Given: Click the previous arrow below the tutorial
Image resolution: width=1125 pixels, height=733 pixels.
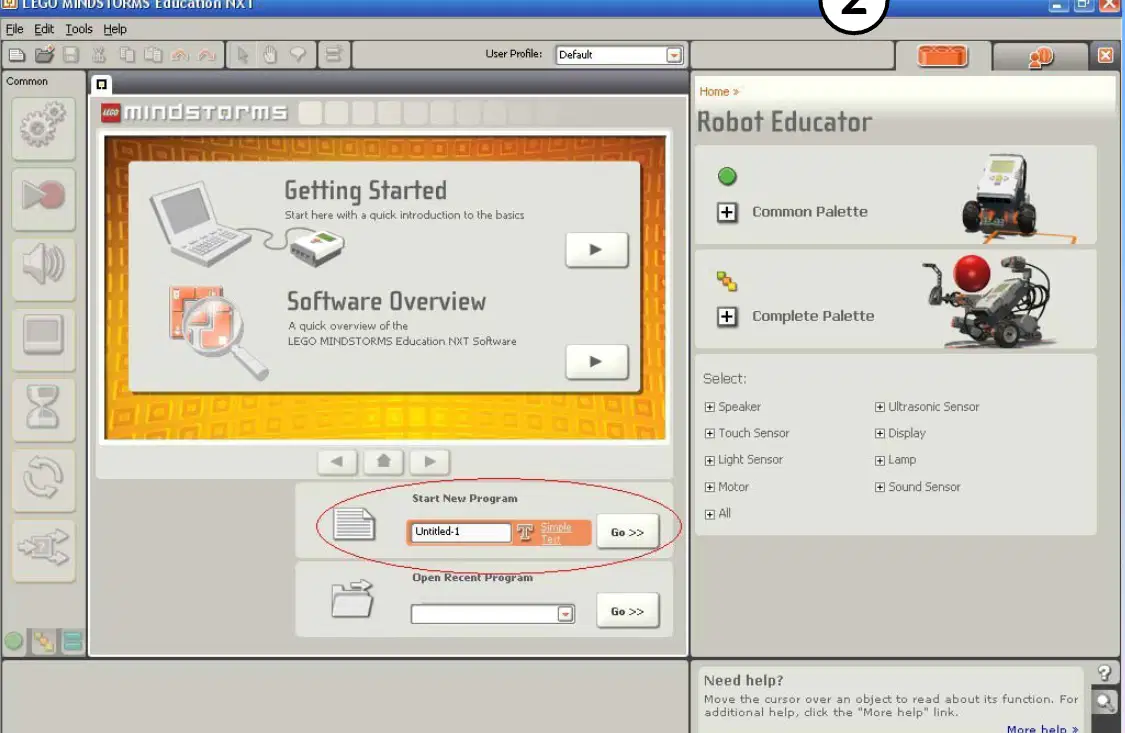Looking at the screenshot, I should point(337,461).
